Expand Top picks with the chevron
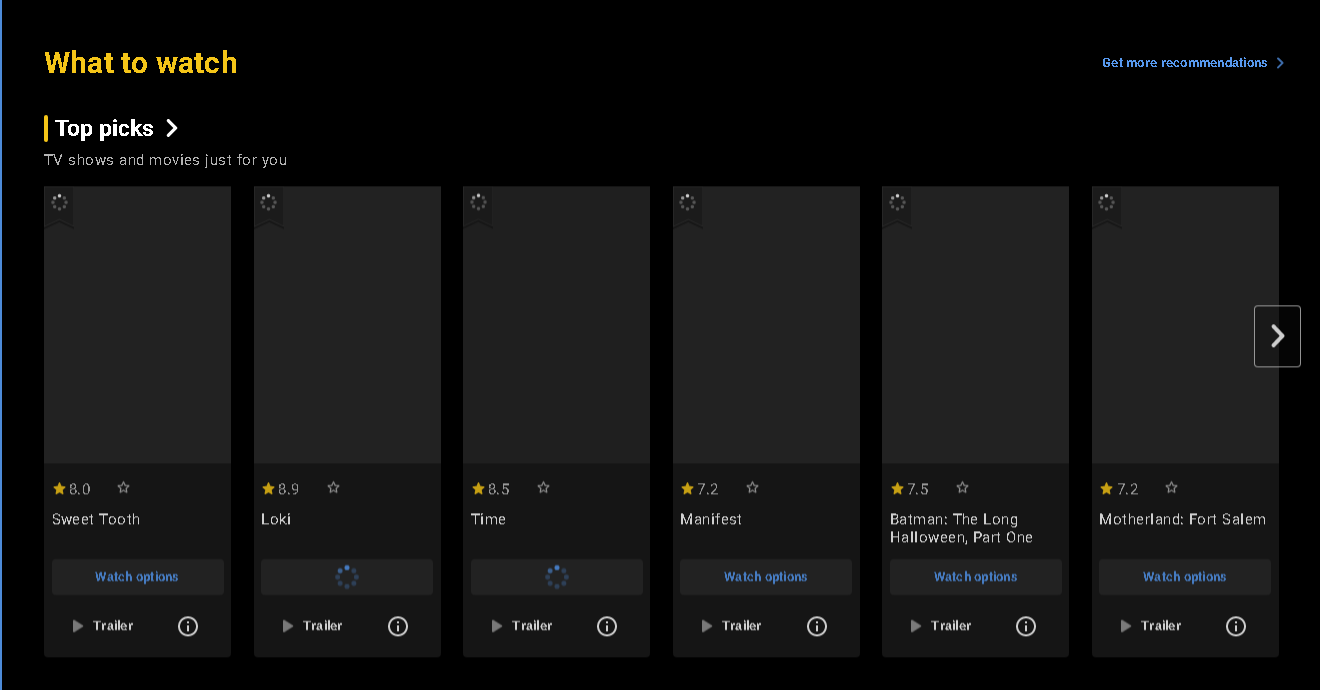1320x690 pixels. [x=172, y=128]
